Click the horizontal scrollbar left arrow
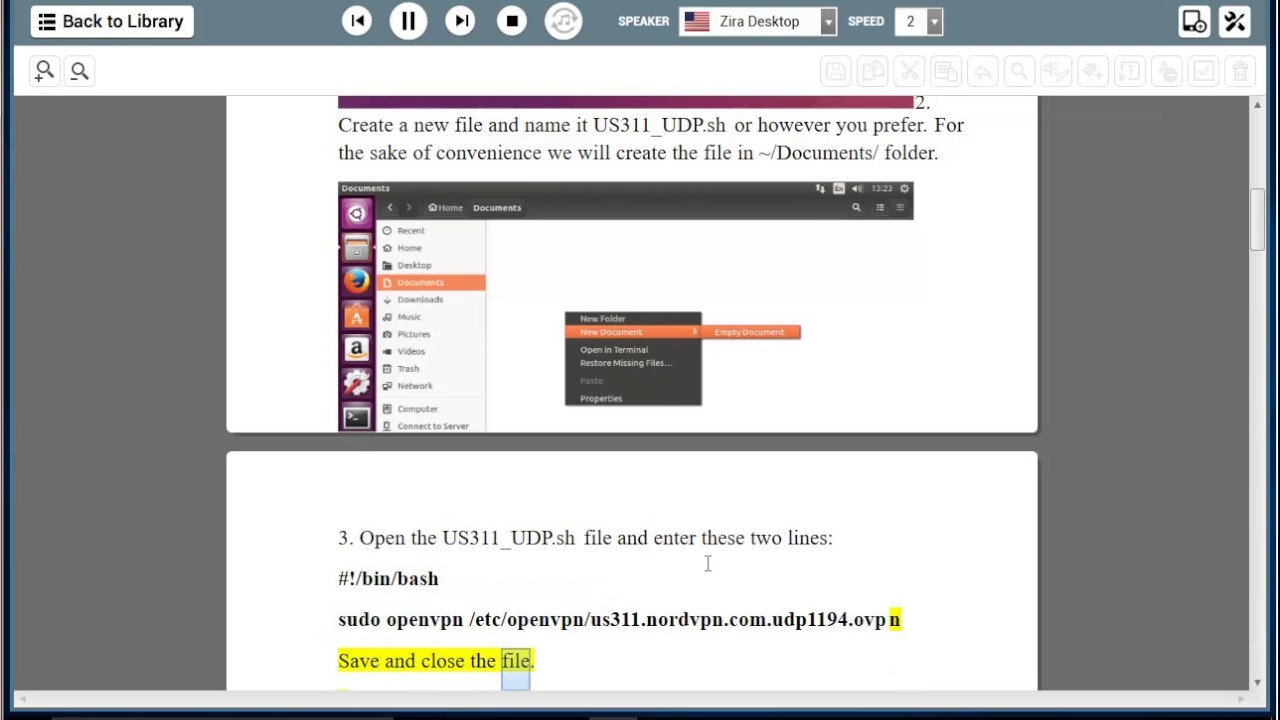1280x720 pixels. click(x=22, y=698)
